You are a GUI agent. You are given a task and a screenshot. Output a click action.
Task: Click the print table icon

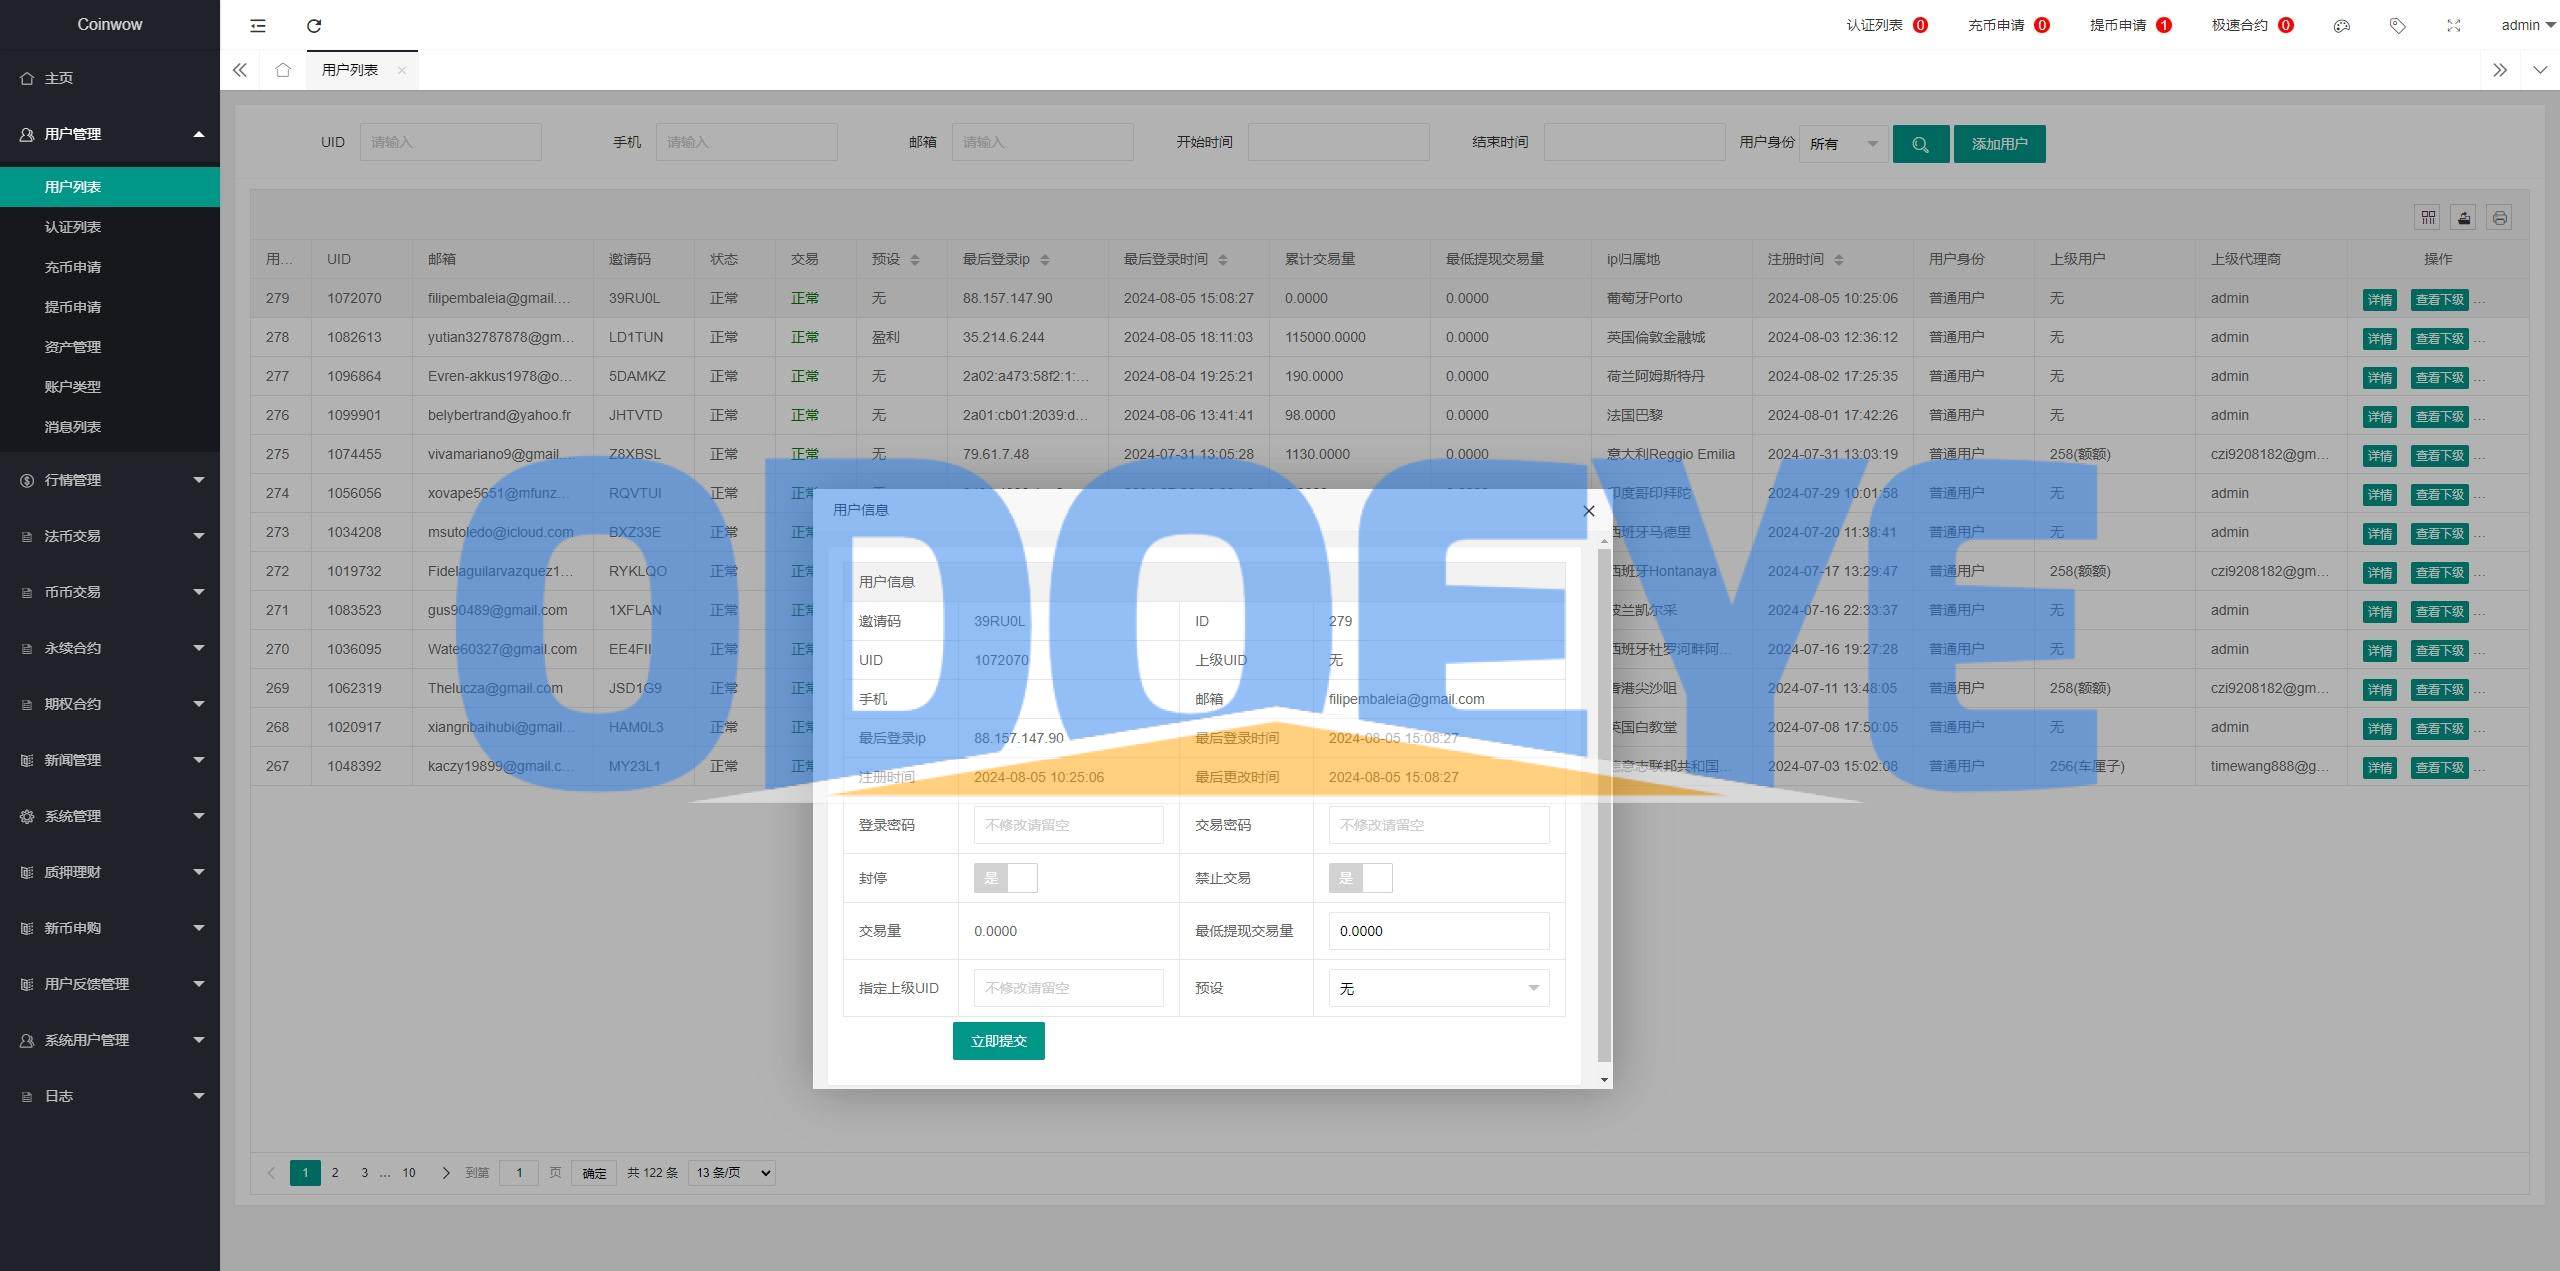pos(2500,217)
